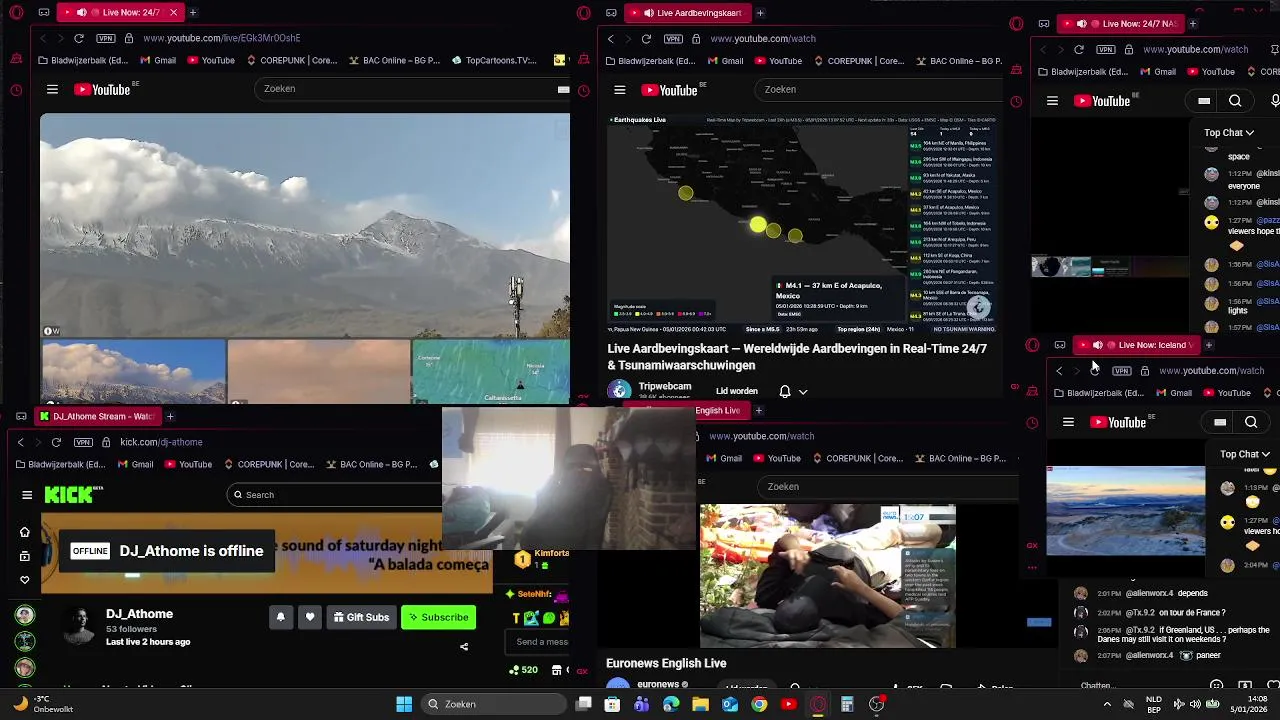Open Calculator from the taskbar
This screenshot has height=720, width=1280.
click(847, 704)
